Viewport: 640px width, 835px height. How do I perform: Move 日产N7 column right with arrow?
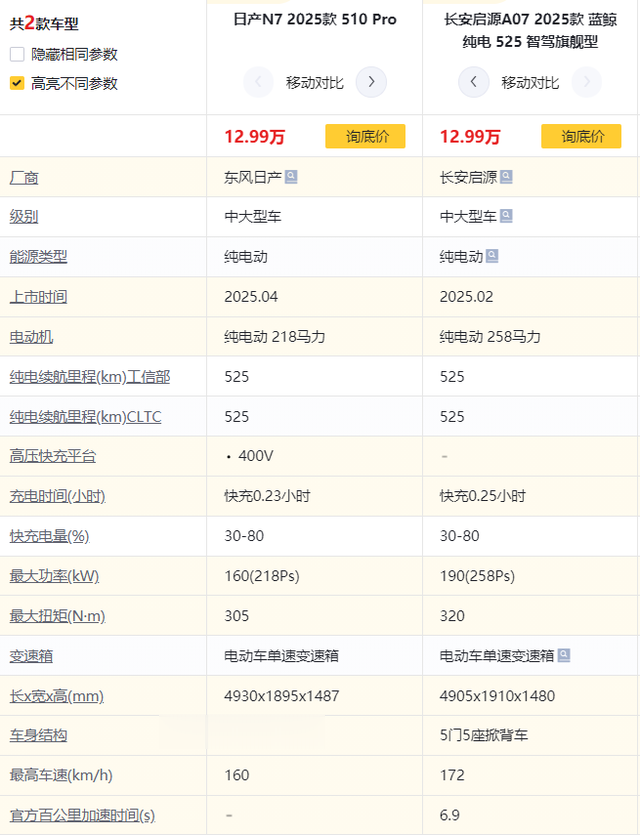(371, 82)
